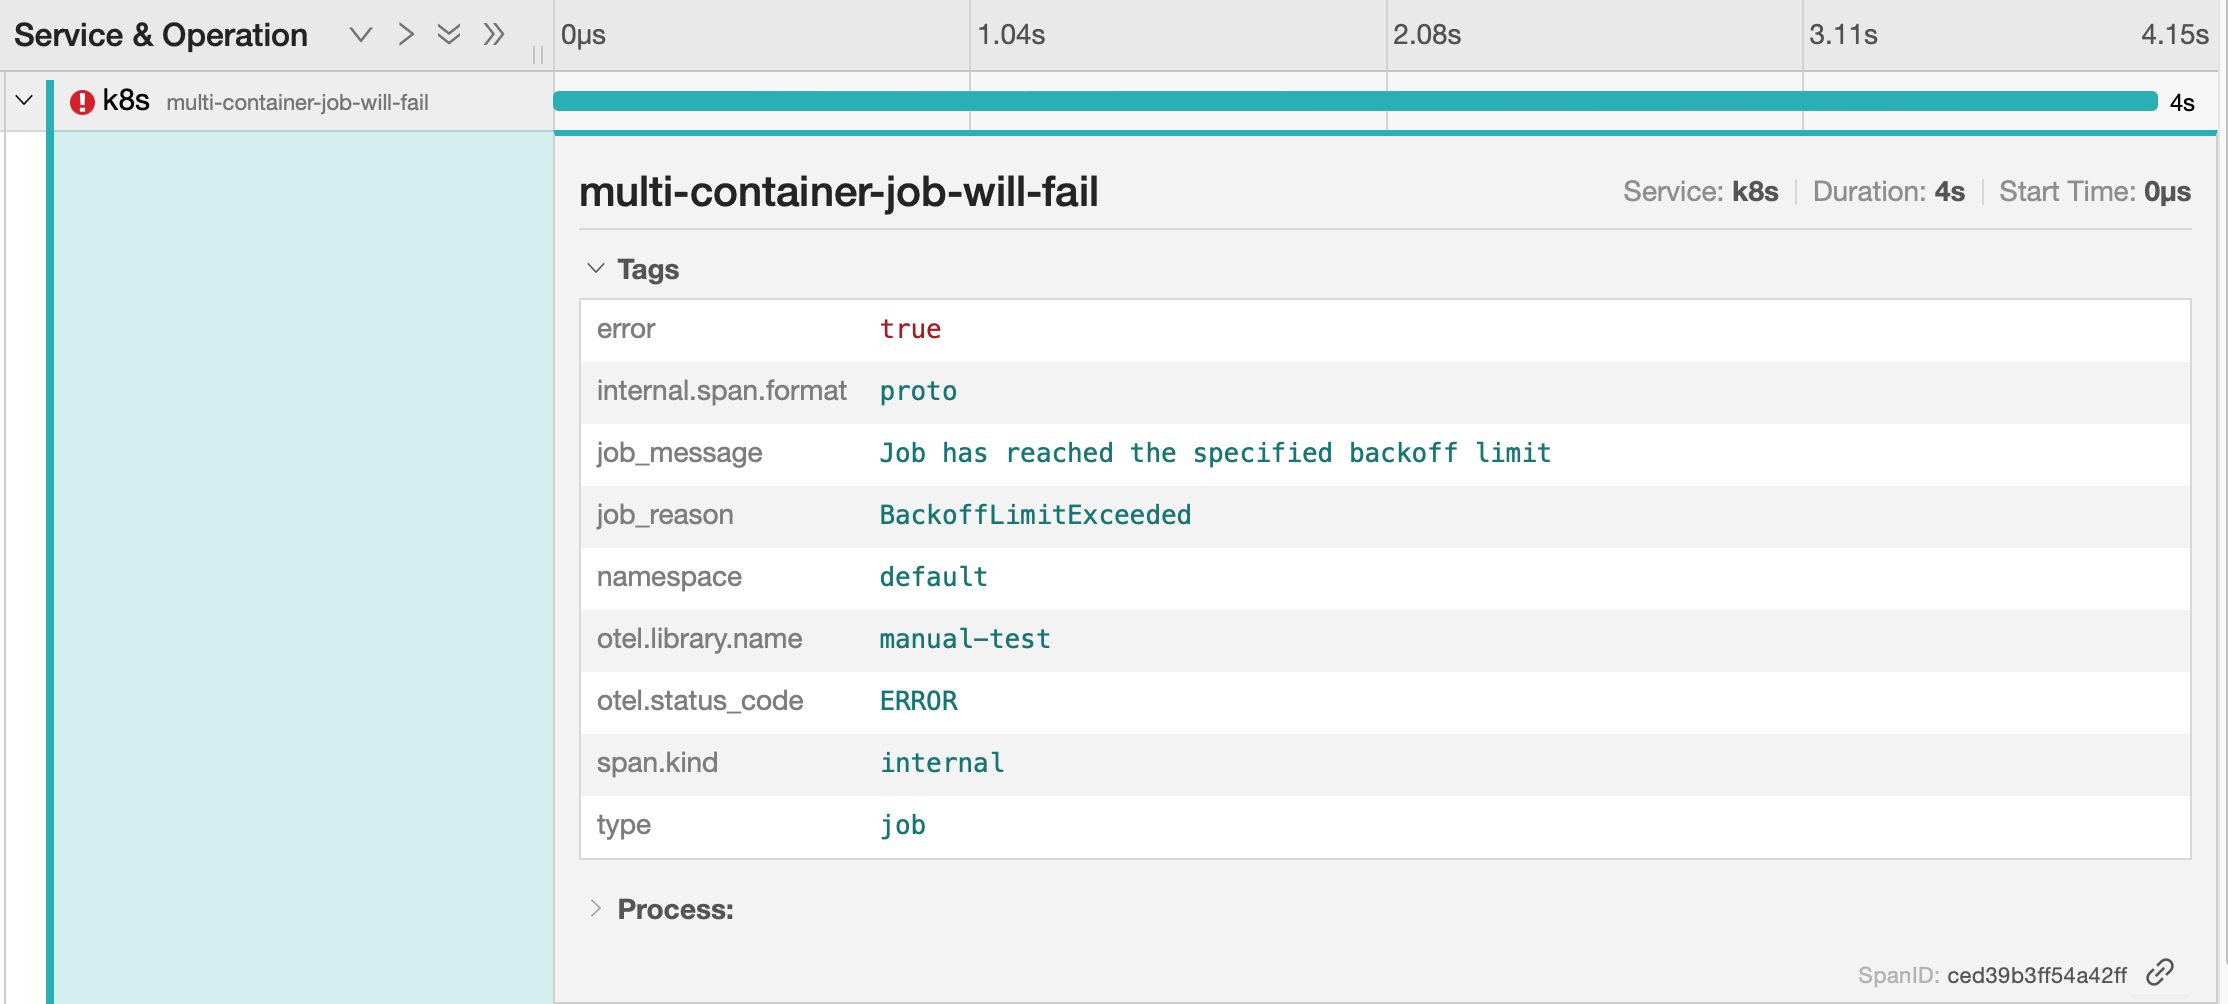Select the BackoffLimitExceeded job_reason value

[1034, 514]
